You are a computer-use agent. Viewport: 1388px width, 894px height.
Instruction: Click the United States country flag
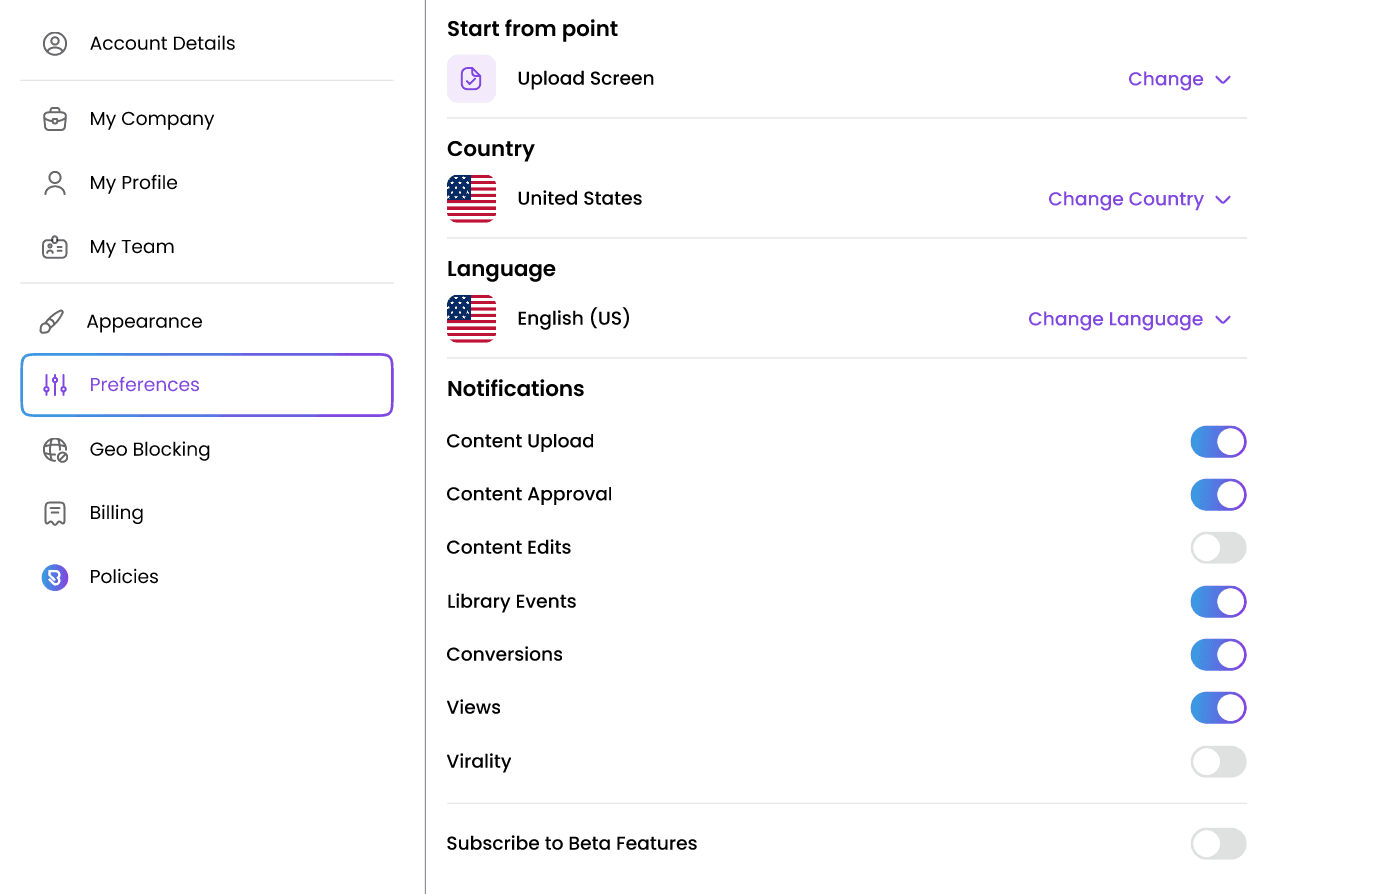tap(471, 199)
